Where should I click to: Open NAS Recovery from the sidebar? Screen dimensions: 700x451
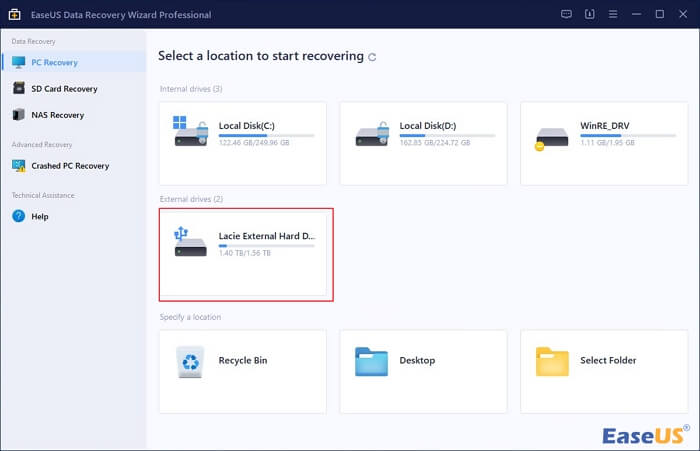point(57,115)
